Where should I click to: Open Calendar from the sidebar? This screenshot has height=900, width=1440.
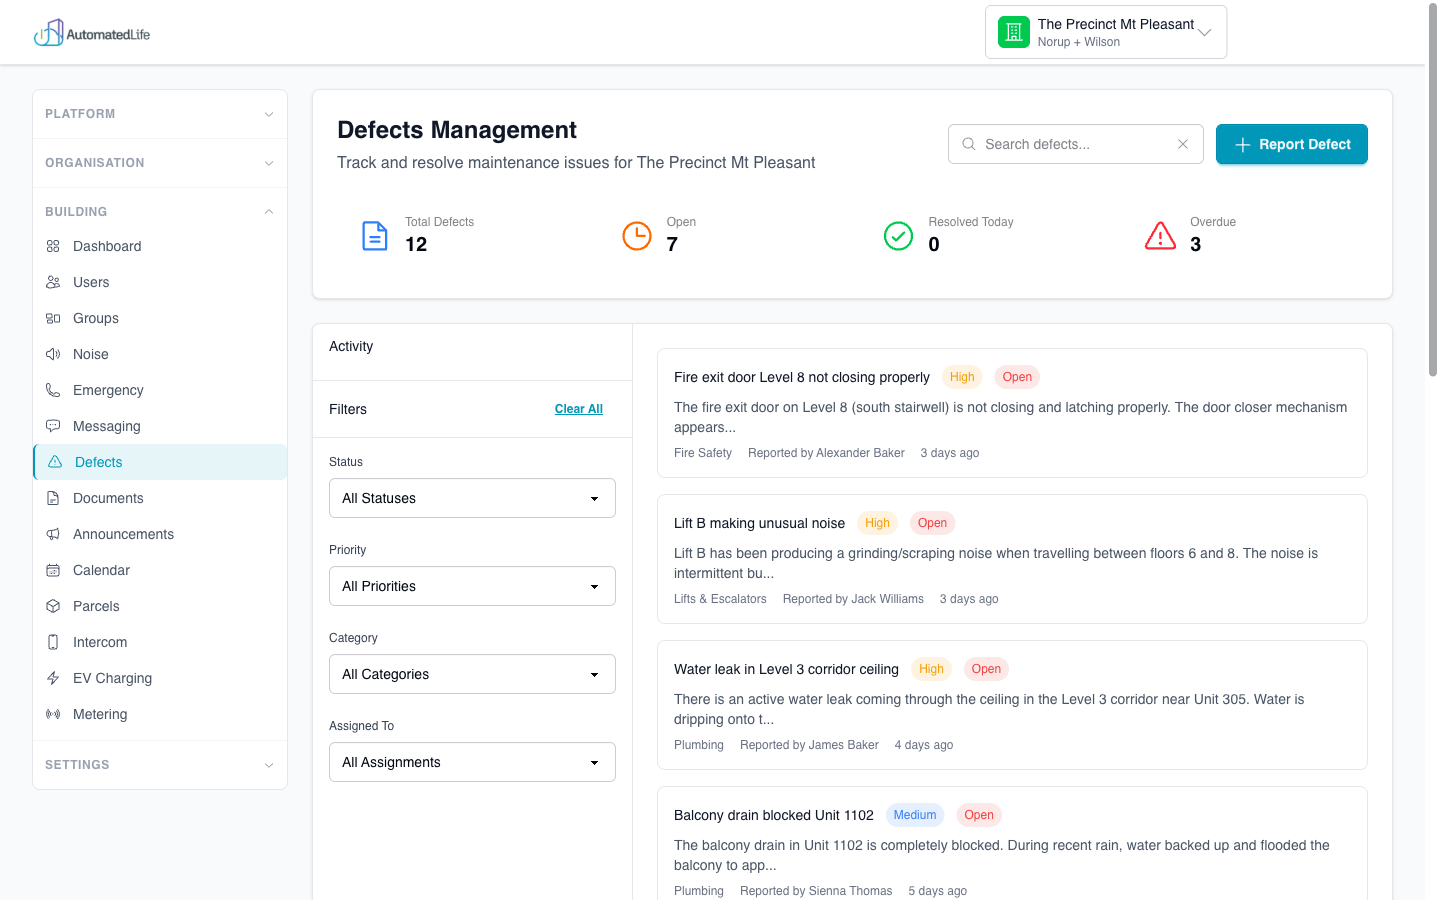click(x=101, y=570)
